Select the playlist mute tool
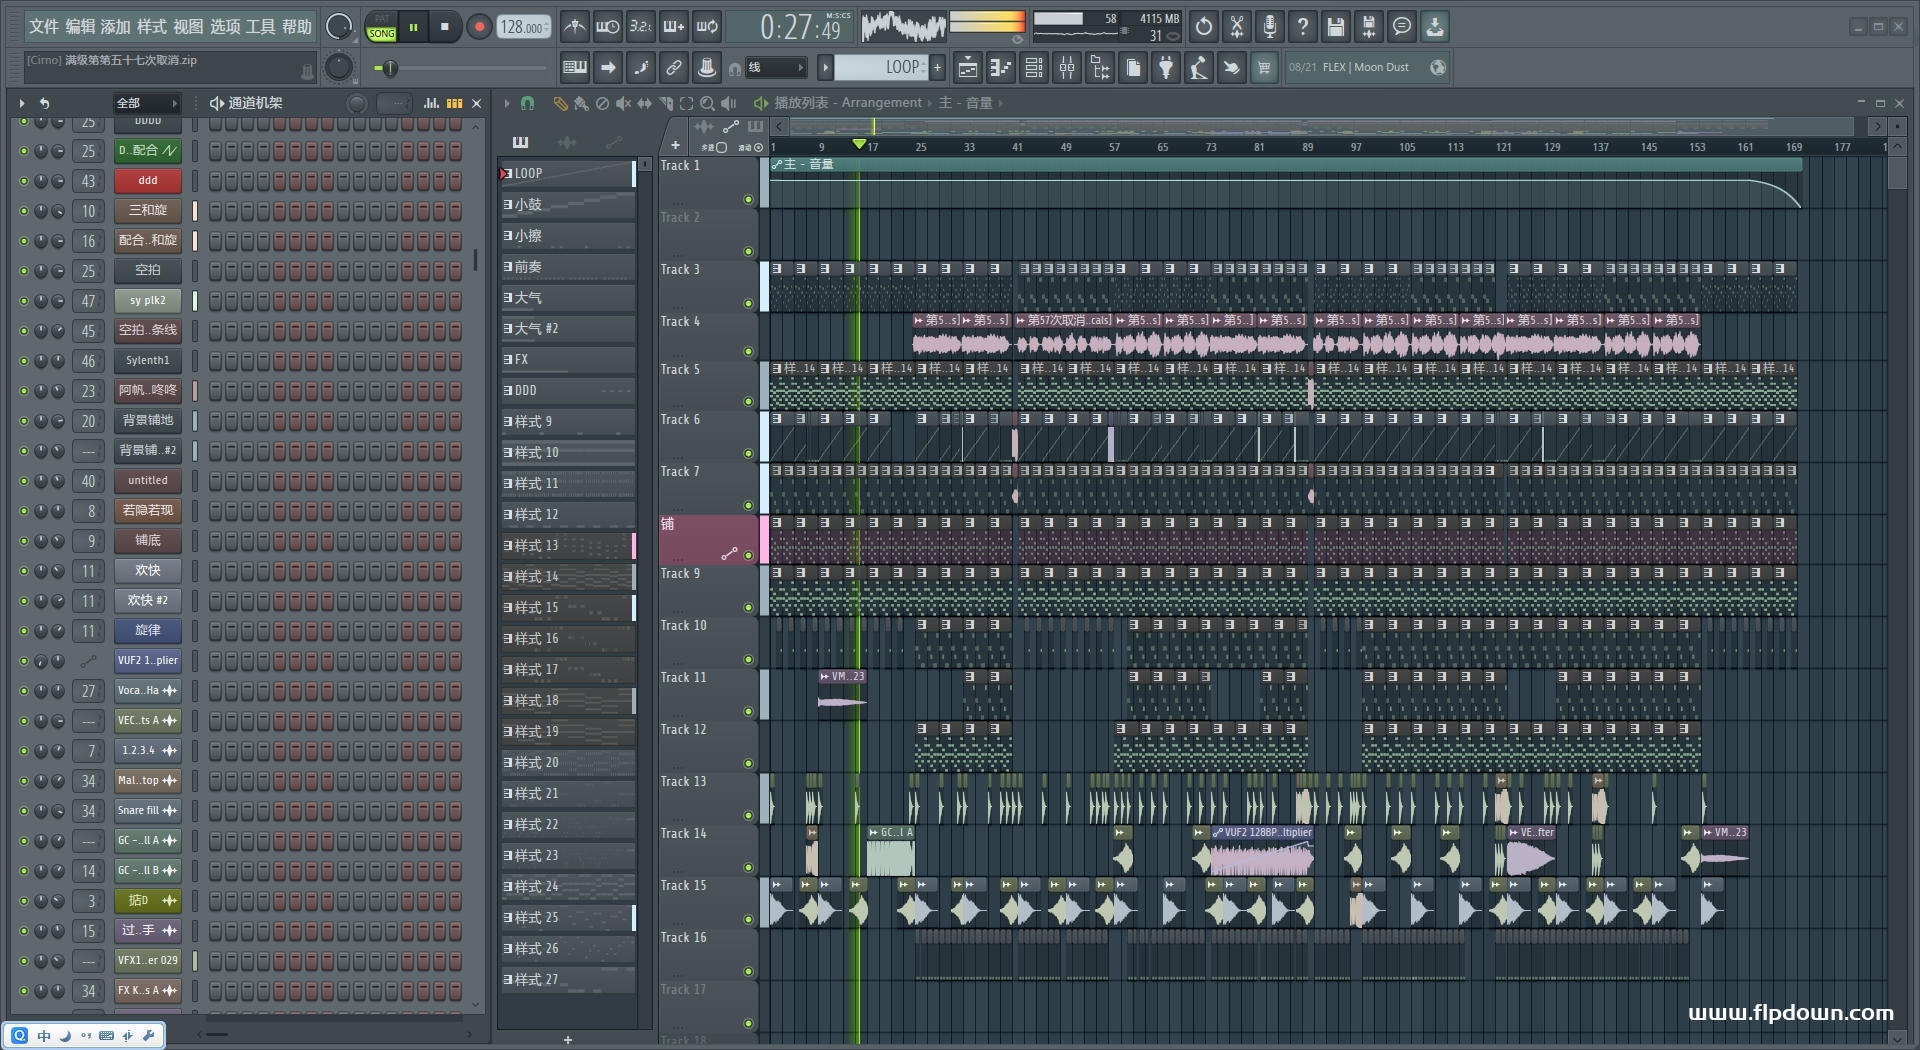This screenshot has width=1920, height=1050. (x=623, y=103)
